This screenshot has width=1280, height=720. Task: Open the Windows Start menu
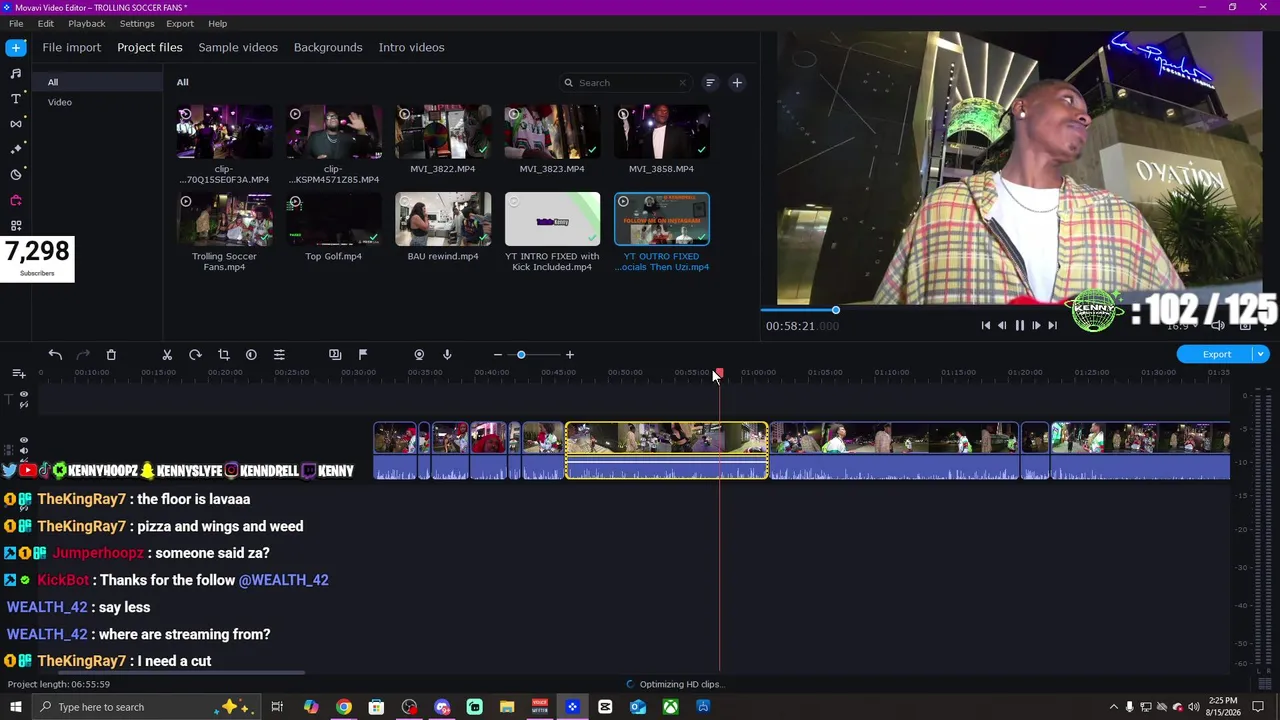[15, 707]
